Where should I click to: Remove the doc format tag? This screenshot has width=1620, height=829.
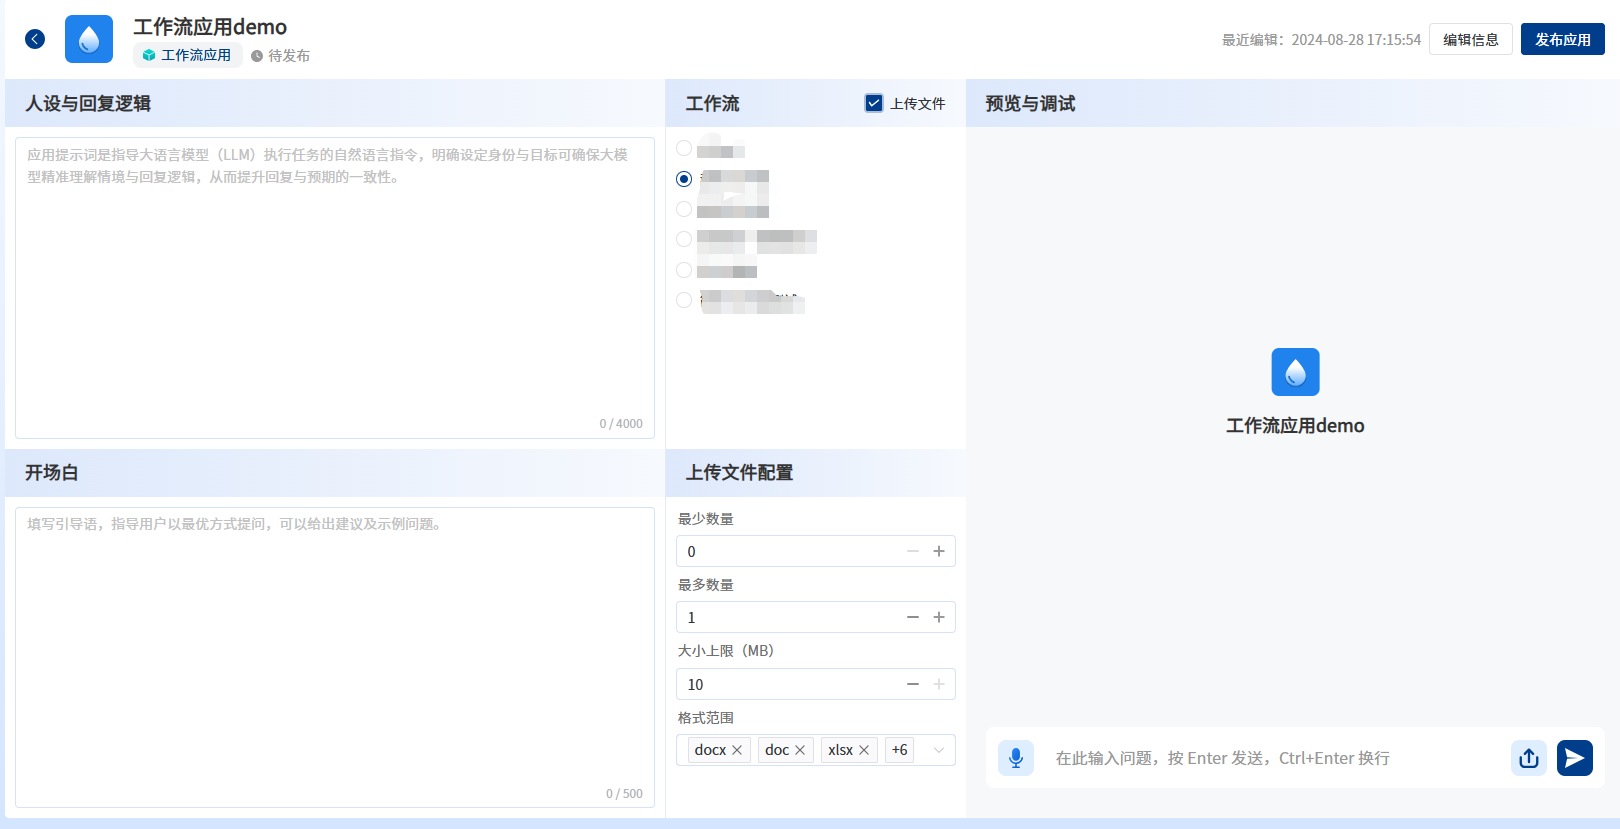click(800, 750)
